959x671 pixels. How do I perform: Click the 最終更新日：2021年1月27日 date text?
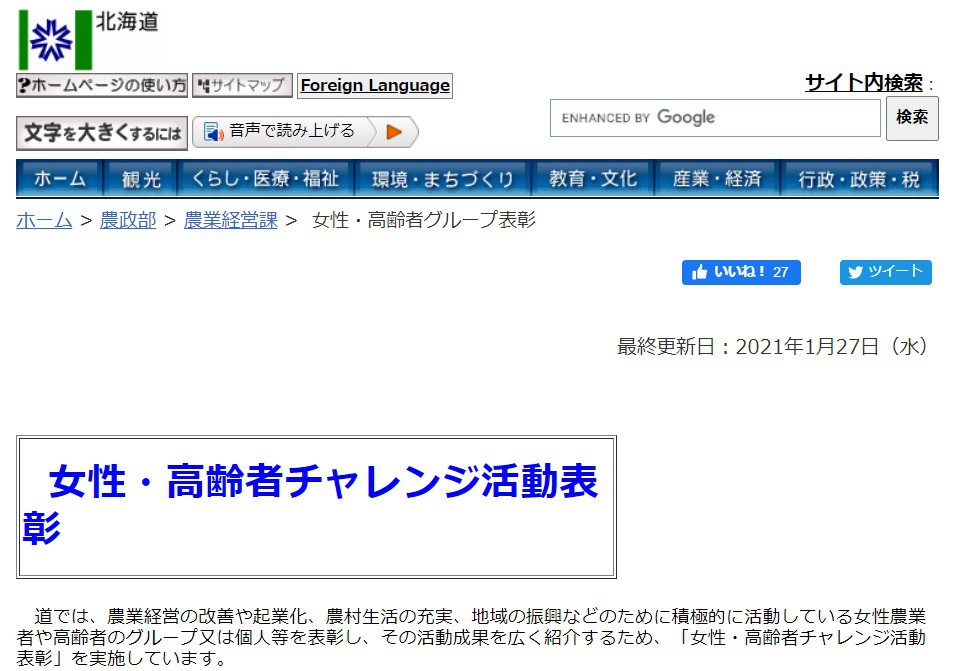(772, 347)
